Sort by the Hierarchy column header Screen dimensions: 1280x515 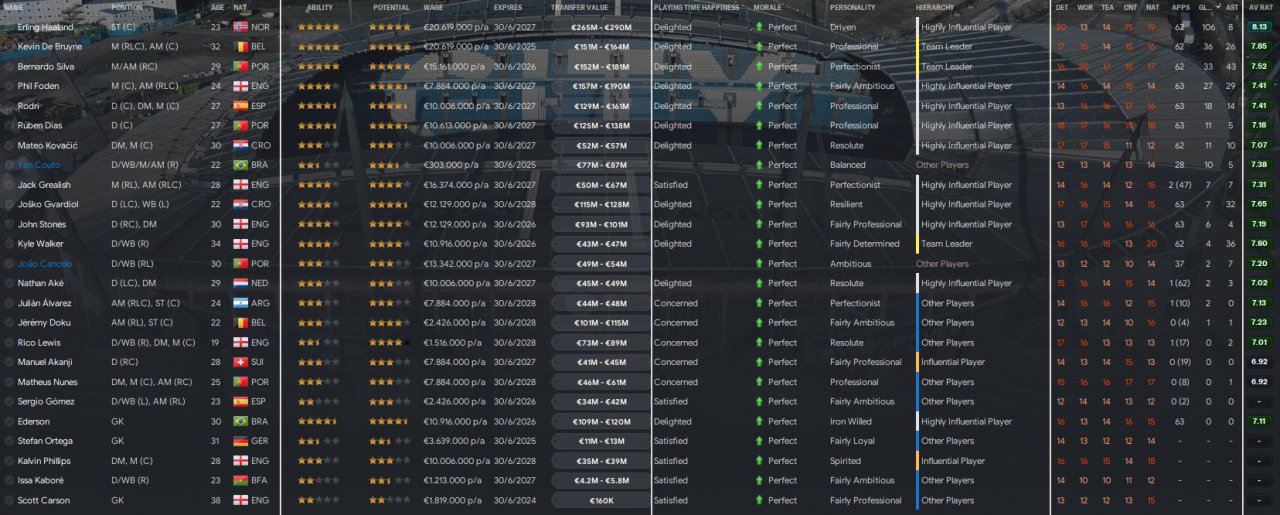click(x=935, y=7)
